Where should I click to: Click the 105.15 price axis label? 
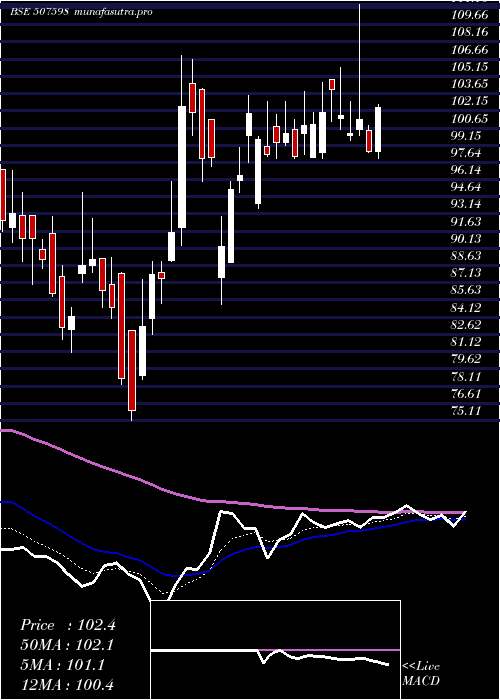(469, 67)
